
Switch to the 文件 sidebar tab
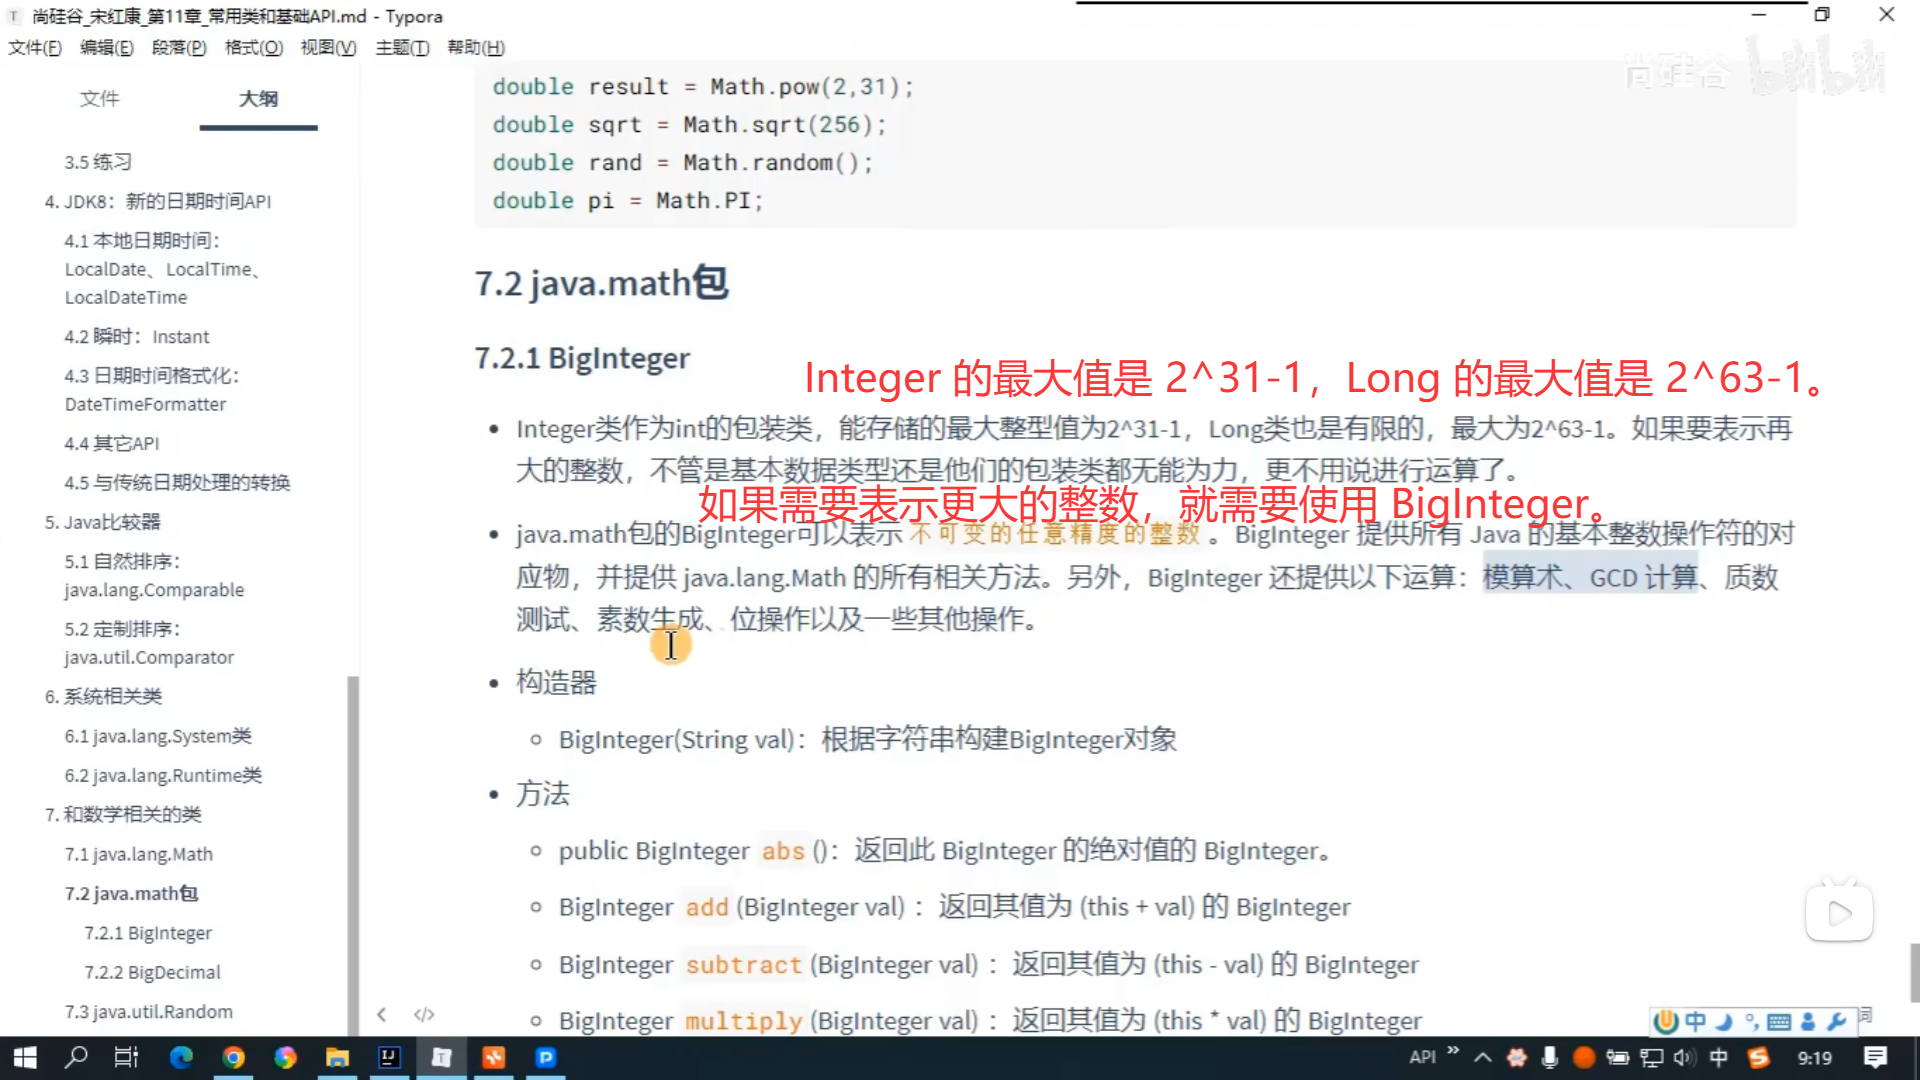pyautogui.click(x=99, y=98)
